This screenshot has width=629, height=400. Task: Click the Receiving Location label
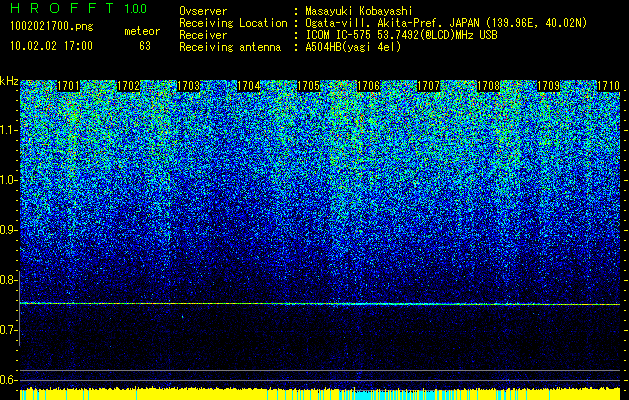pos(233,23)
